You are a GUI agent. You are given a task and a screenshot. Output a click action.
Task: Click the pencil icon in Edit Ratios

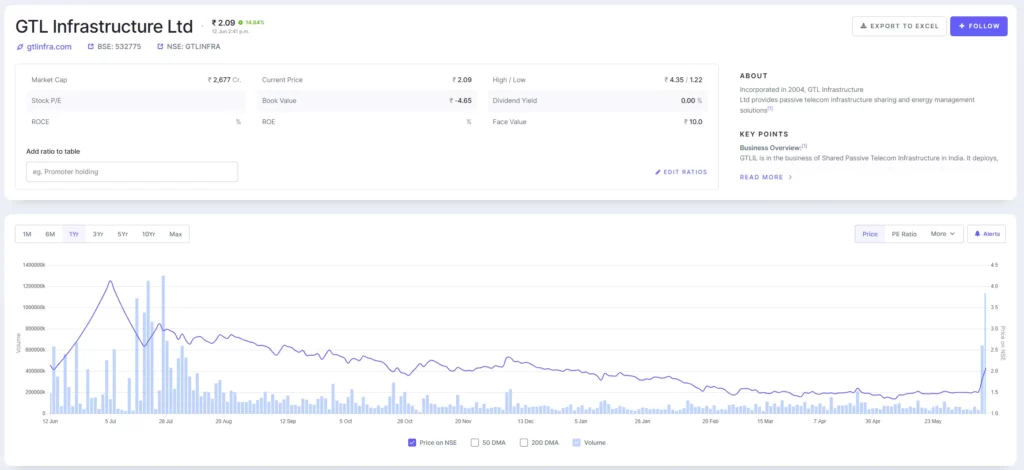click(658, 172)
